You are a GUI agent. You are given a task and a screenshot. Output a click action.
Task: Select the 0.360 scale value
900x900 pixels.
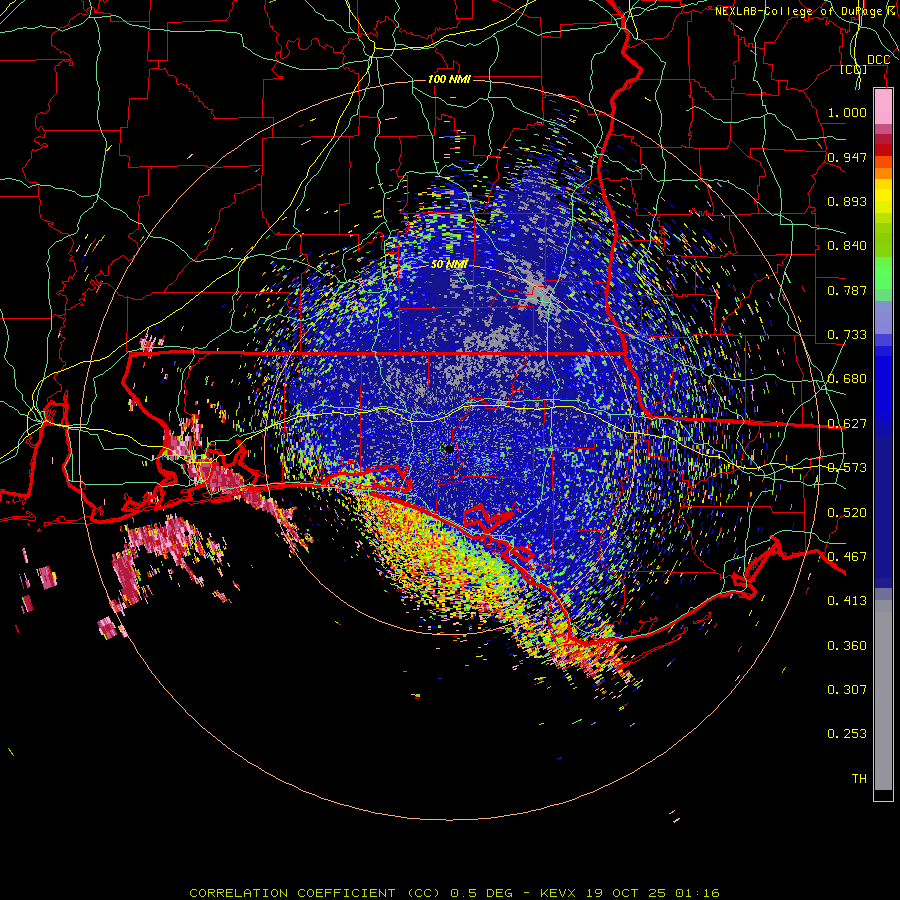tap(847, 646)
